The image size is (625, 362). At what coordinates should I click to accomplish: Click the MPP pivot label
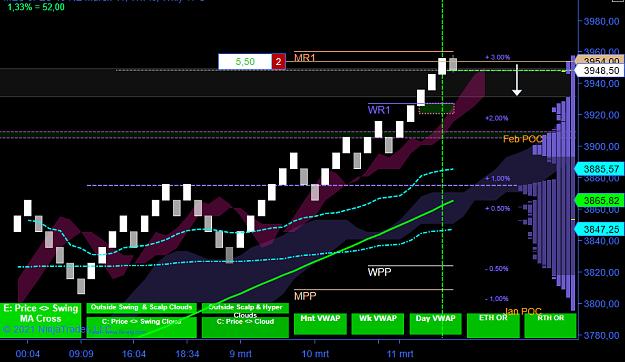click(305, 296)
